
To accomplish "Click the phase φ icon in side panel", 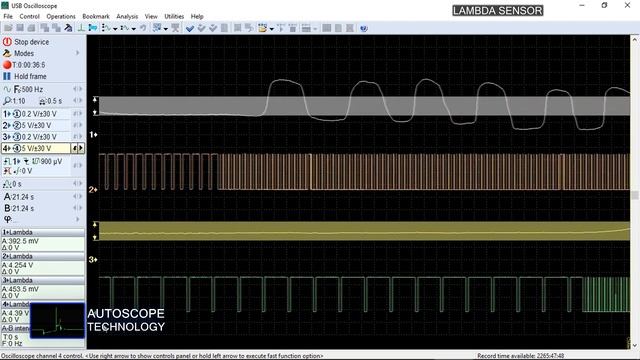I will pyautogui.click(x=7, y=219).
